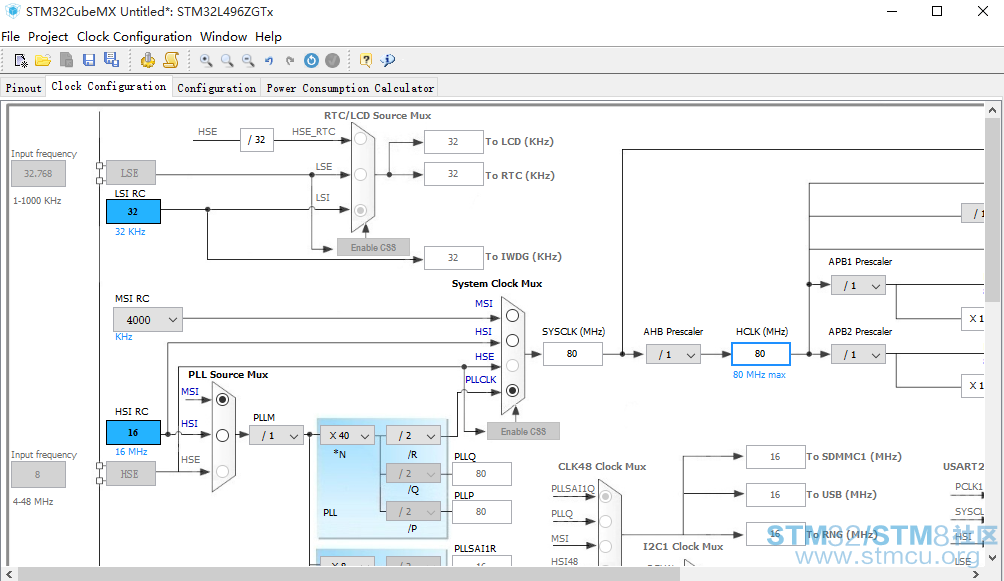Open the Clock Configuration menu
Viewport: 1004px width, 581px height.
(134, 37)
